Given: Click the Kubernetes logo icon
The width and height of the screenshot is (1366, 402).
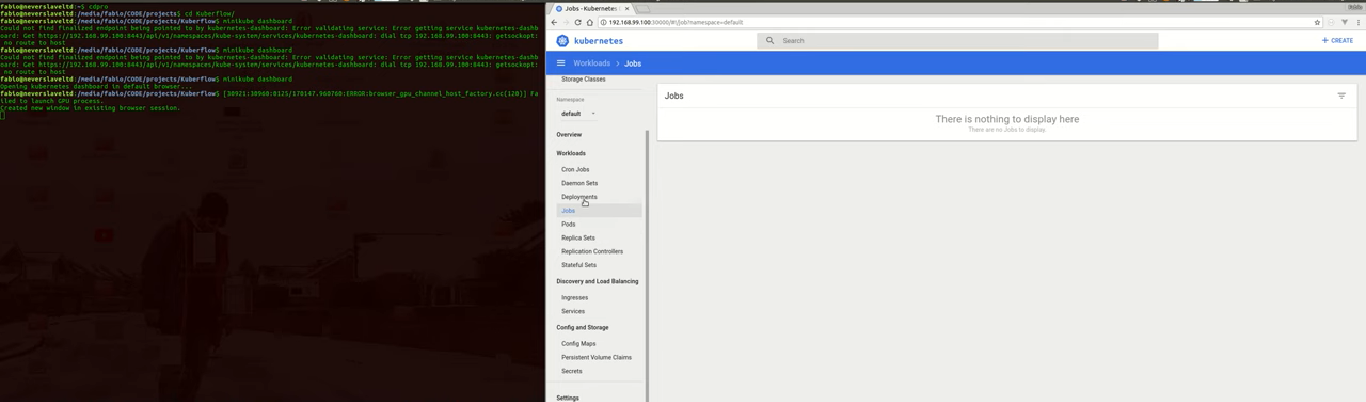Looking at the screenshot, I should tap(562, 41).
